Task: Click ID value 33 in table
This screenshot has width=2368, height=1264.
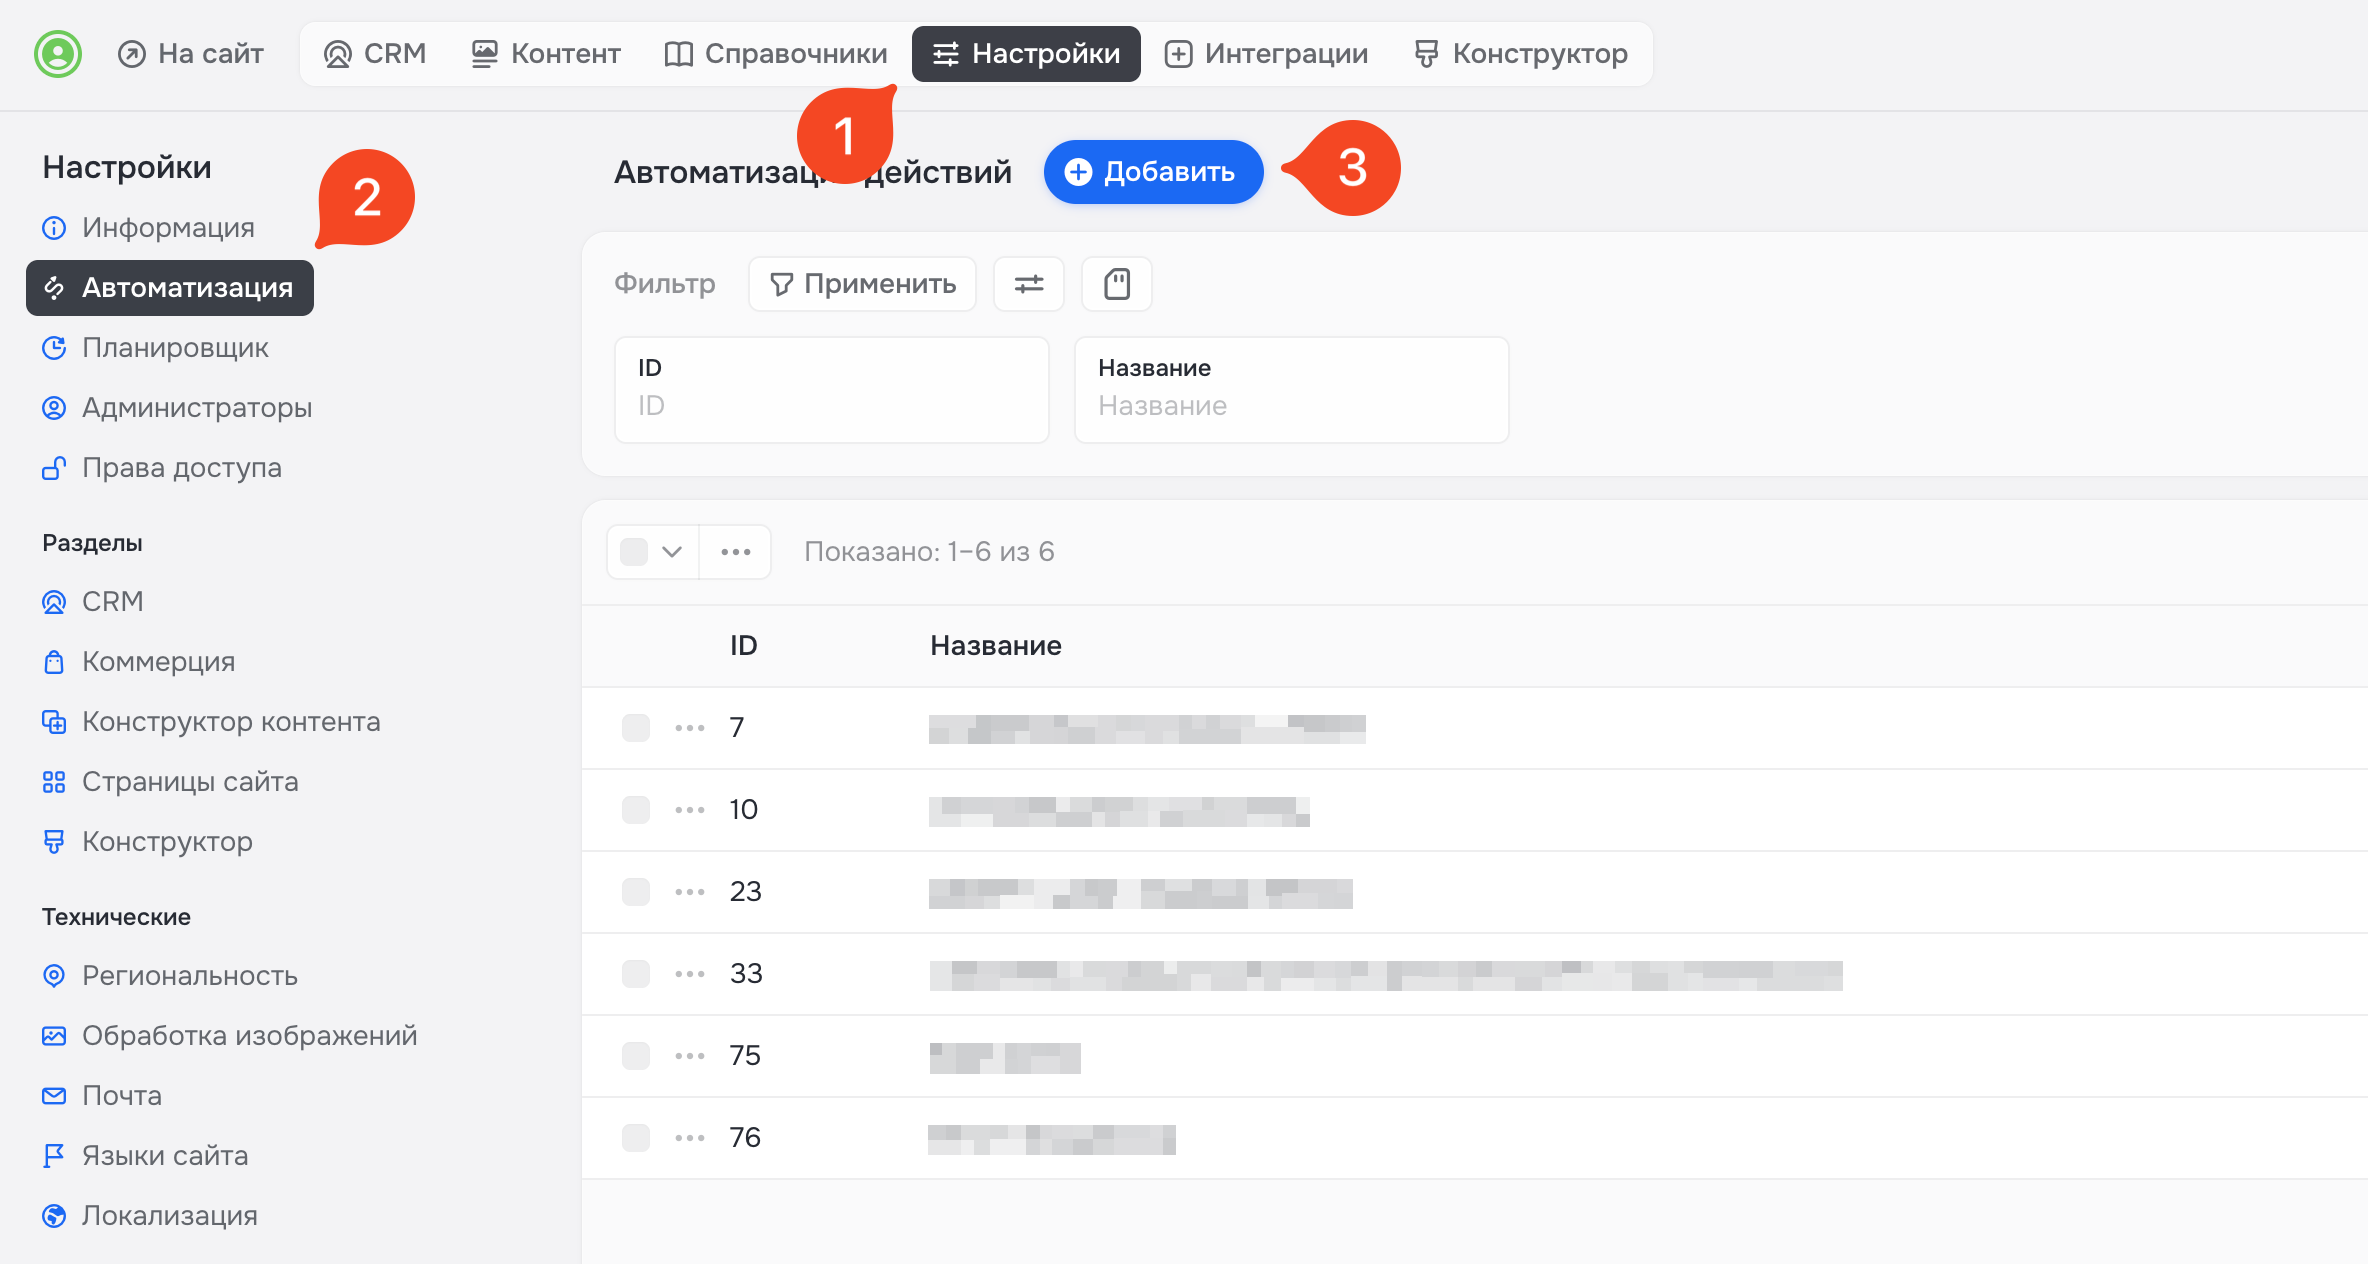Action: click(746, 974)
